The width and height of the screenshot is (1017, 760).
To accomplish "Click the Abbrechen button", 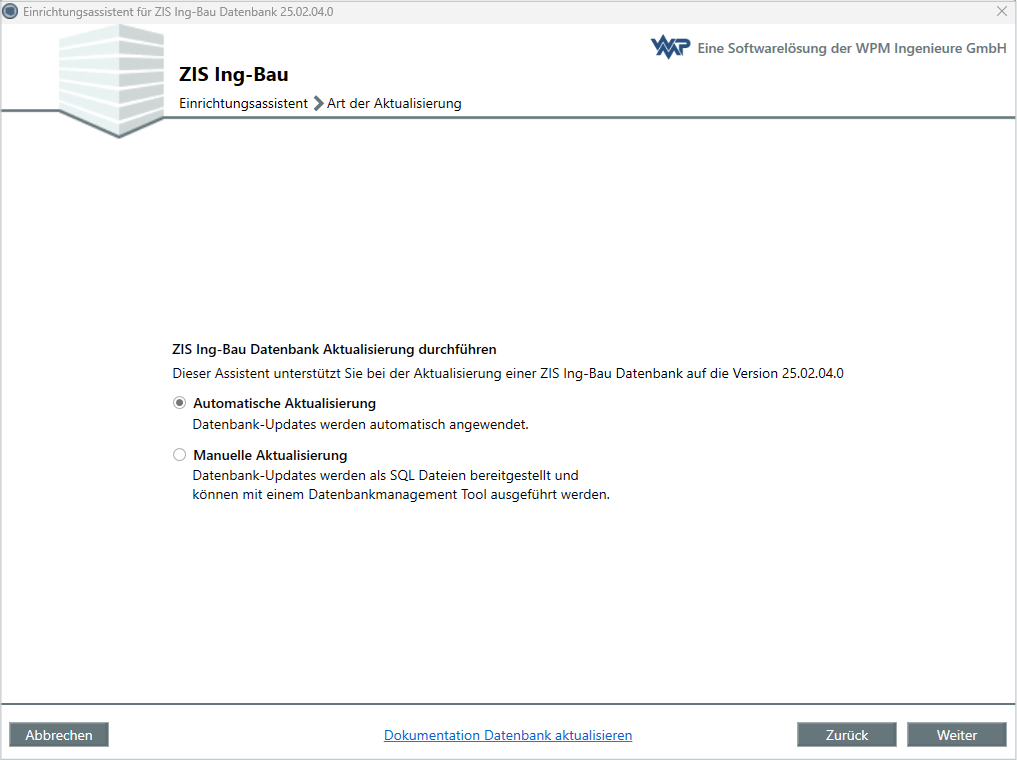I will tap(58, 734).
